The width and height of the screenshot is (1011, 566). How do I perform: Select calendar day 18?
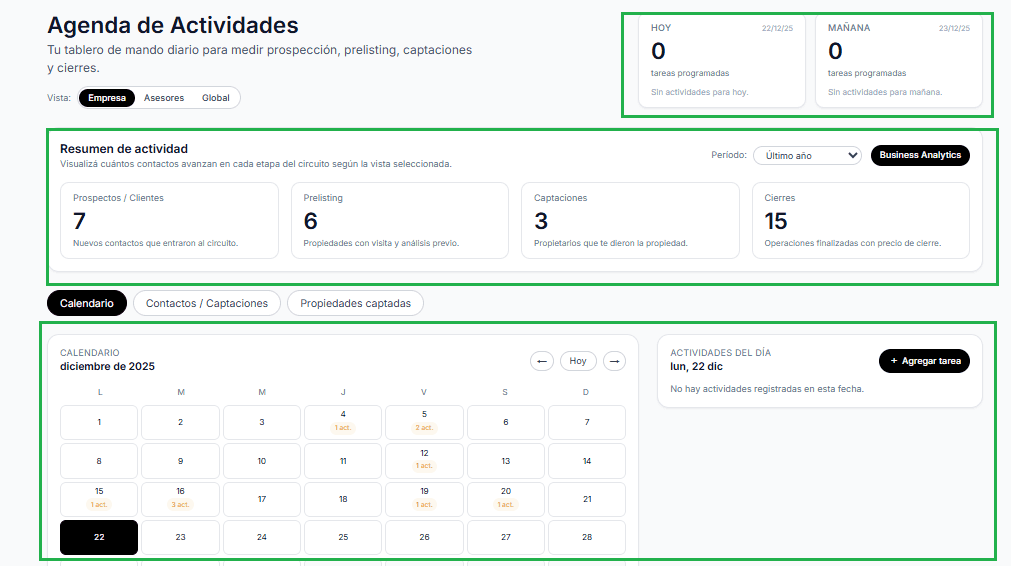343,499
